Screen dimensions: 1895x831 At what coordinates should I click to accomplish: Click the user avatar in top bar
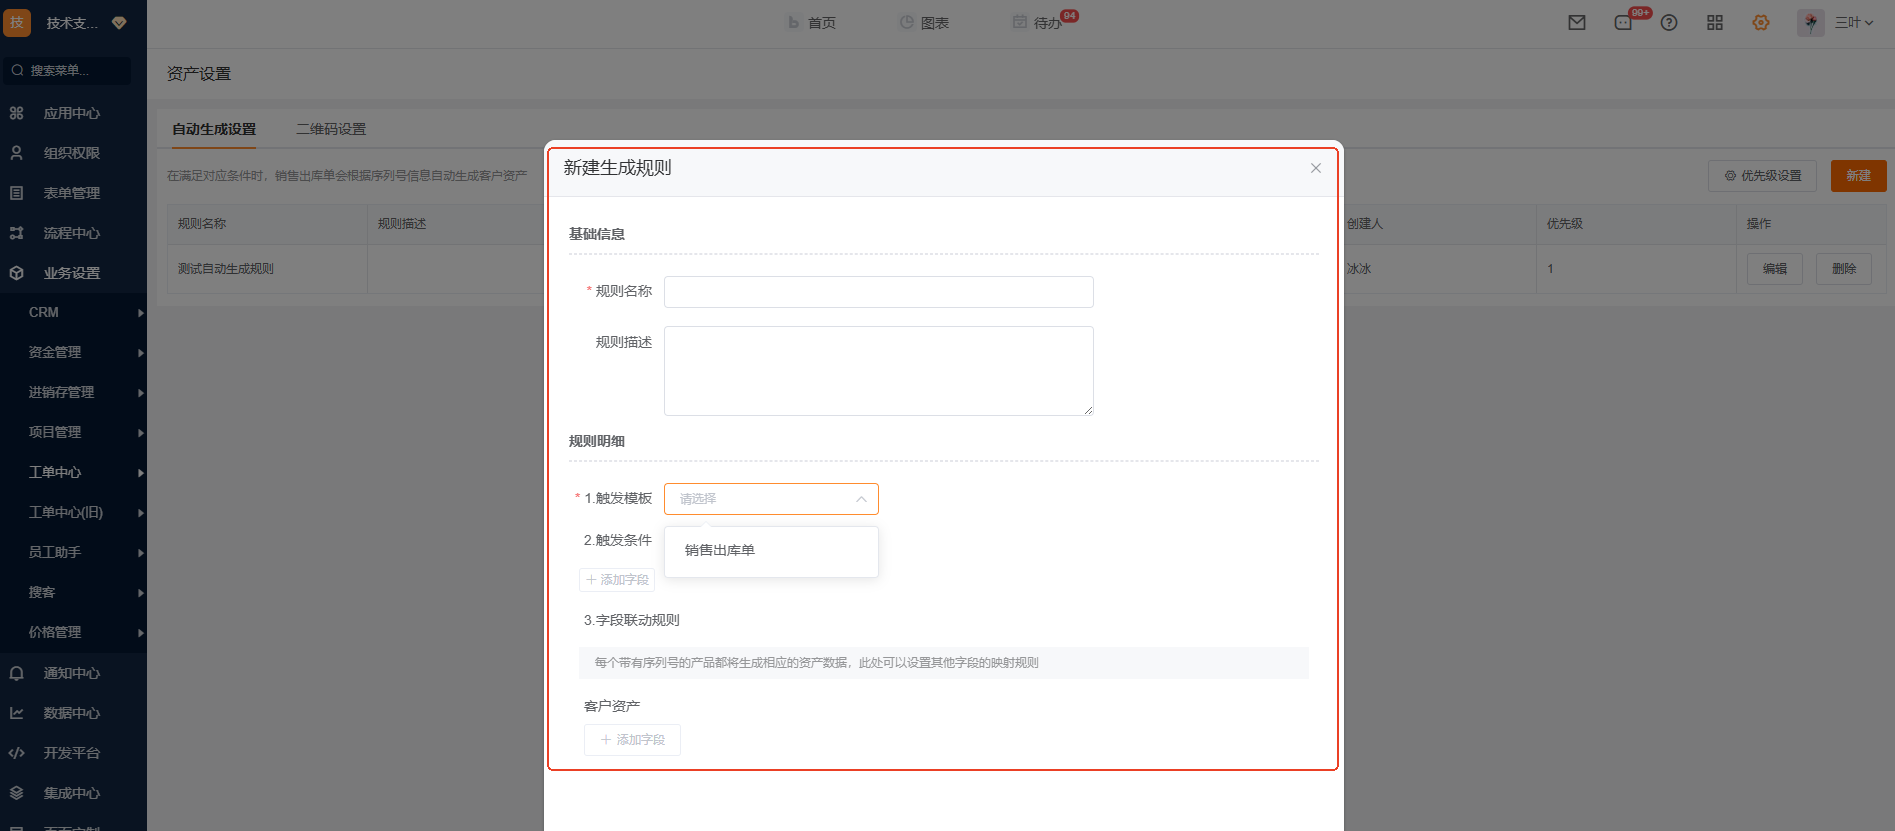[x=1810, y=23]
